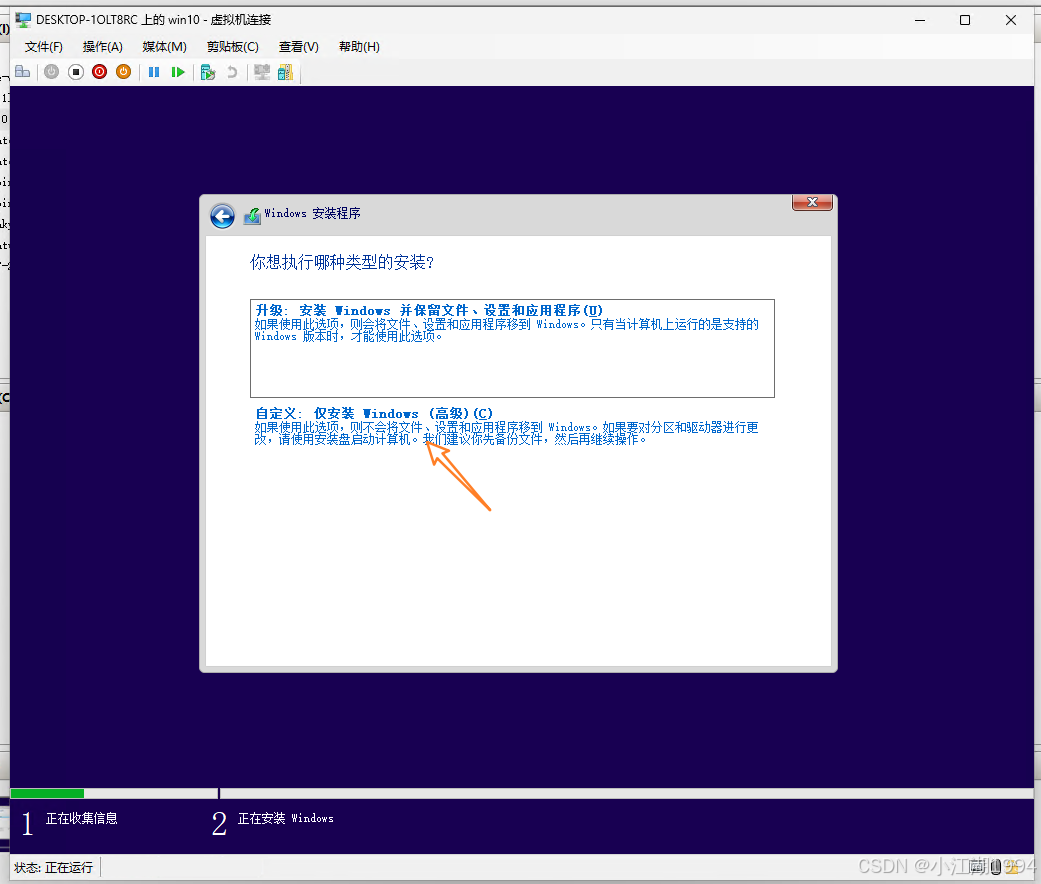Open the 媒体(M) menu

(x=164, y=46)
